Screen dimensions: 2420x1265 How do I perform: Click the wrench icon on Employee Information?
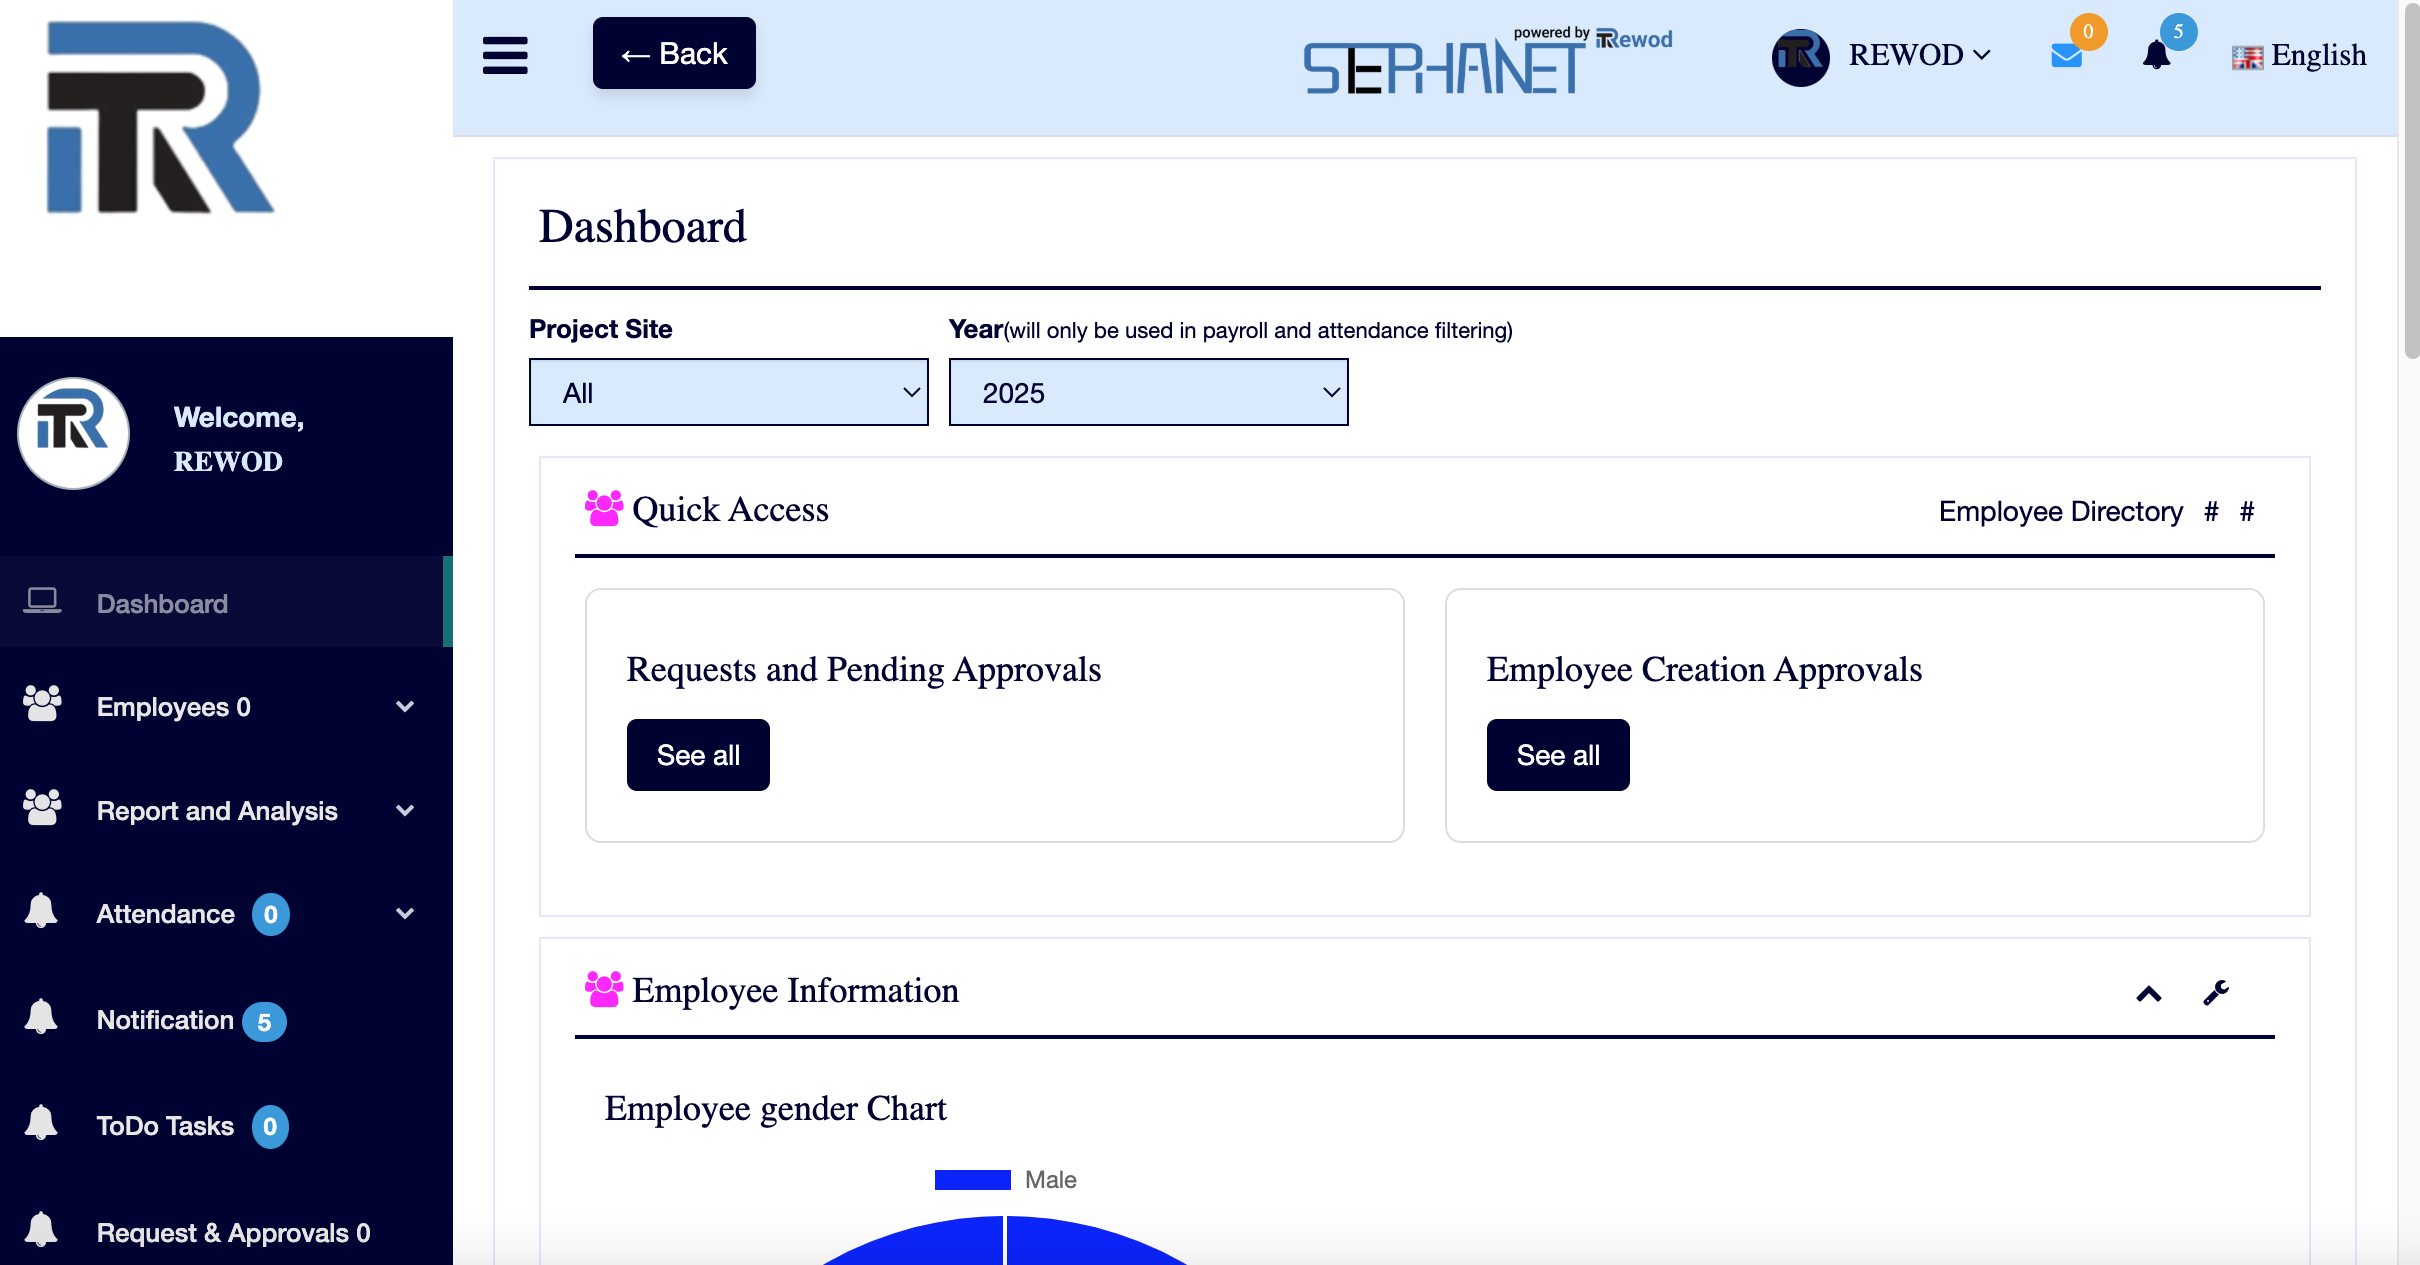tap(2216, 992)
